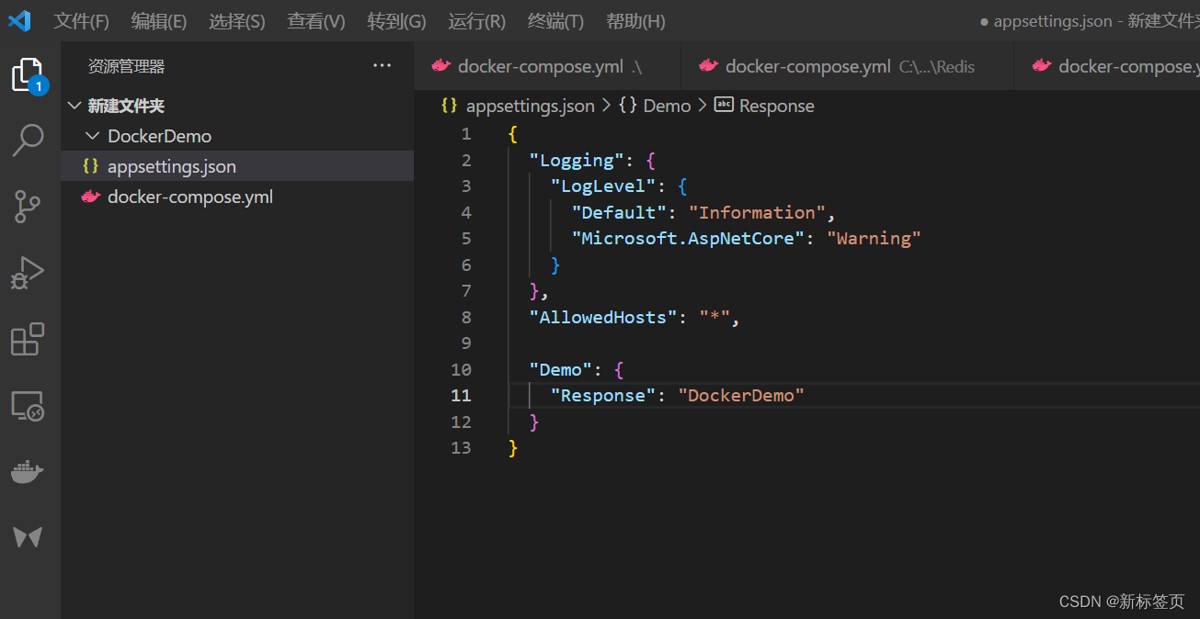Open the Run and Debug view
1200x619 pixels.
pos(28,273)
